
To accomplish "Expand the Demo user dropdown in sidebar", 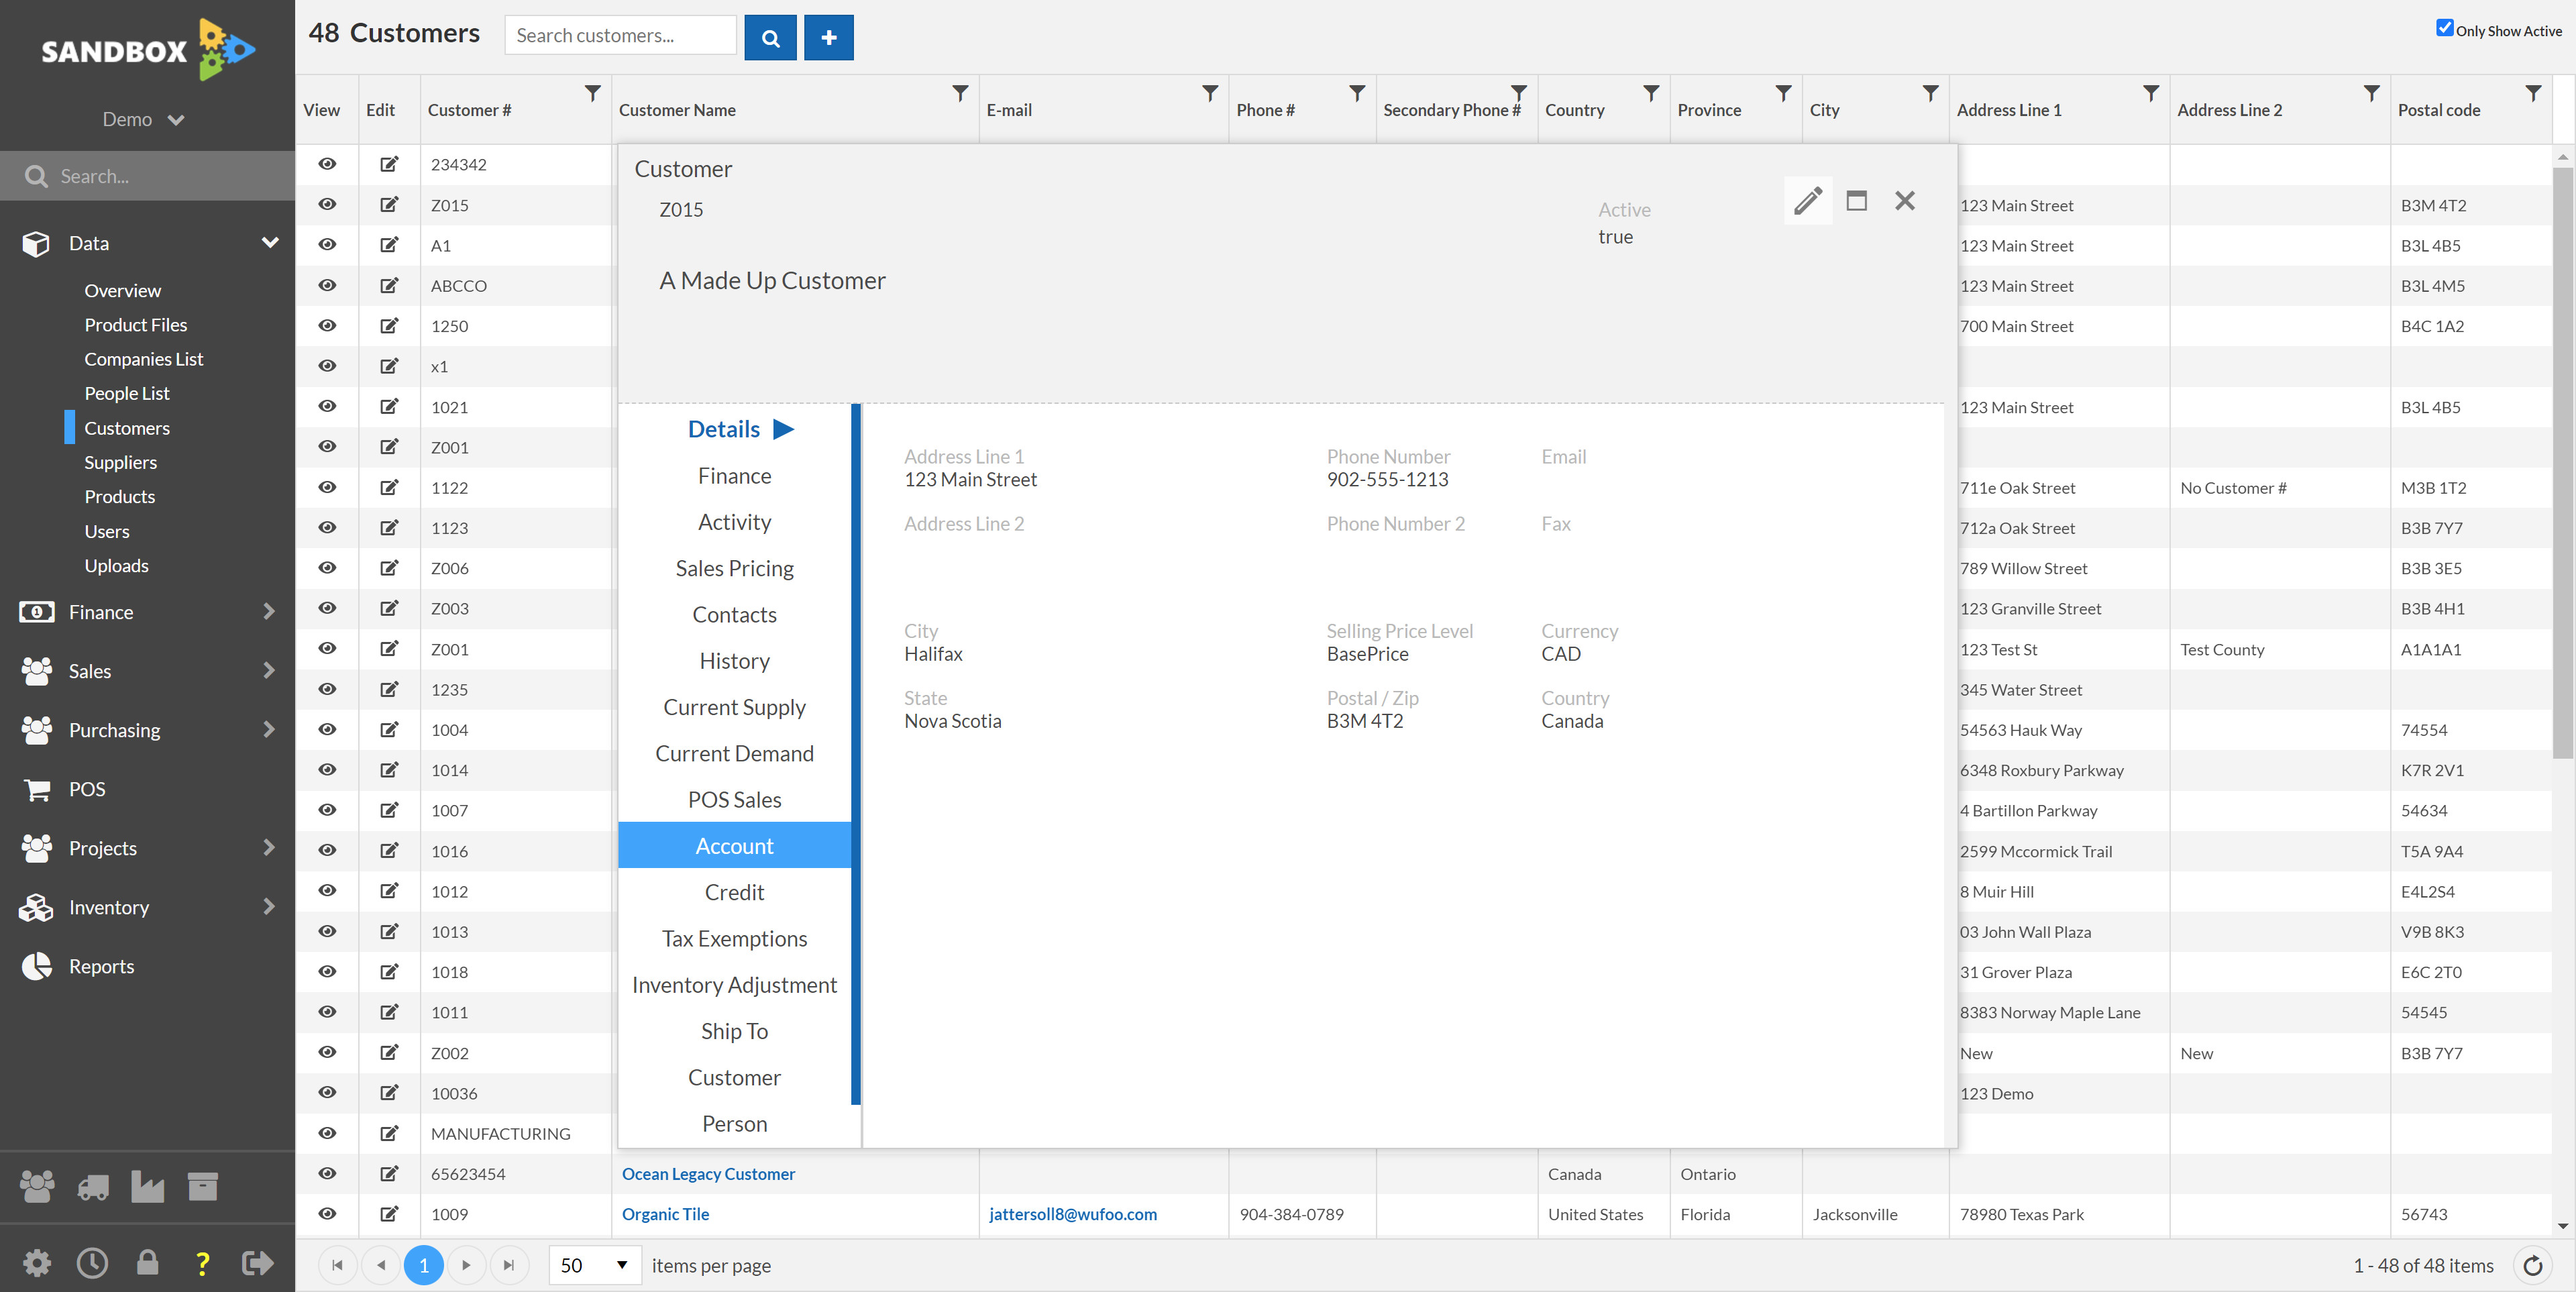I will point(145,119).
